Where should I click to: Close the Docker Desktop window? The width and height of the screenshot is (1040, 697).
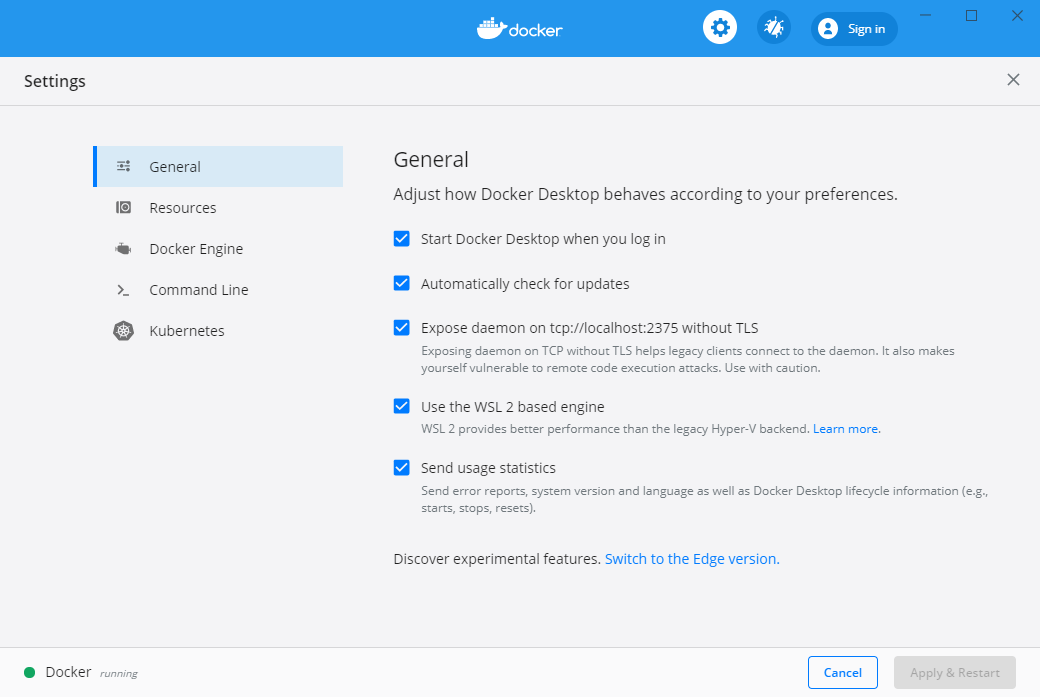pyautogui.click(x=1017, y=15)
